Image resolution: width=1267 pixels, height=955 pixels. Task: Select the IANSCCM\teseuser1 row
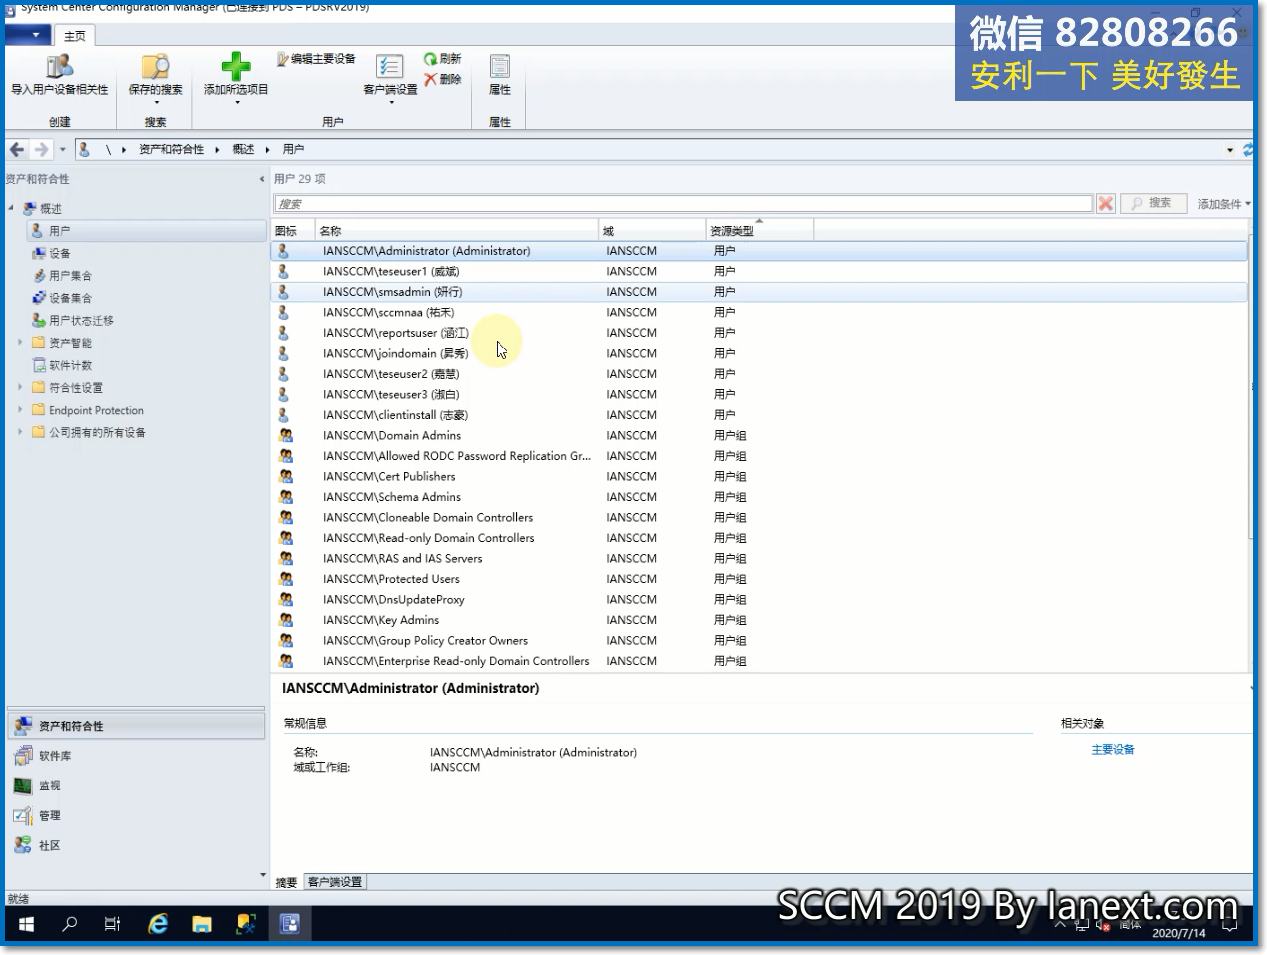point(759,271)
